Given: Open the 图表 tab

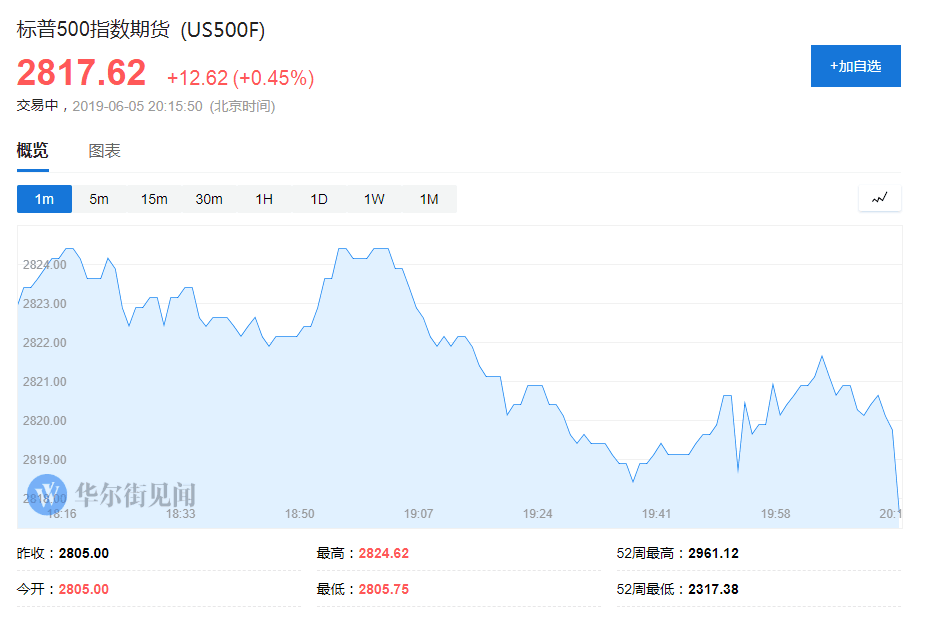Looking at the screenshot, I should pyautogui.click(x=104, y=151).
